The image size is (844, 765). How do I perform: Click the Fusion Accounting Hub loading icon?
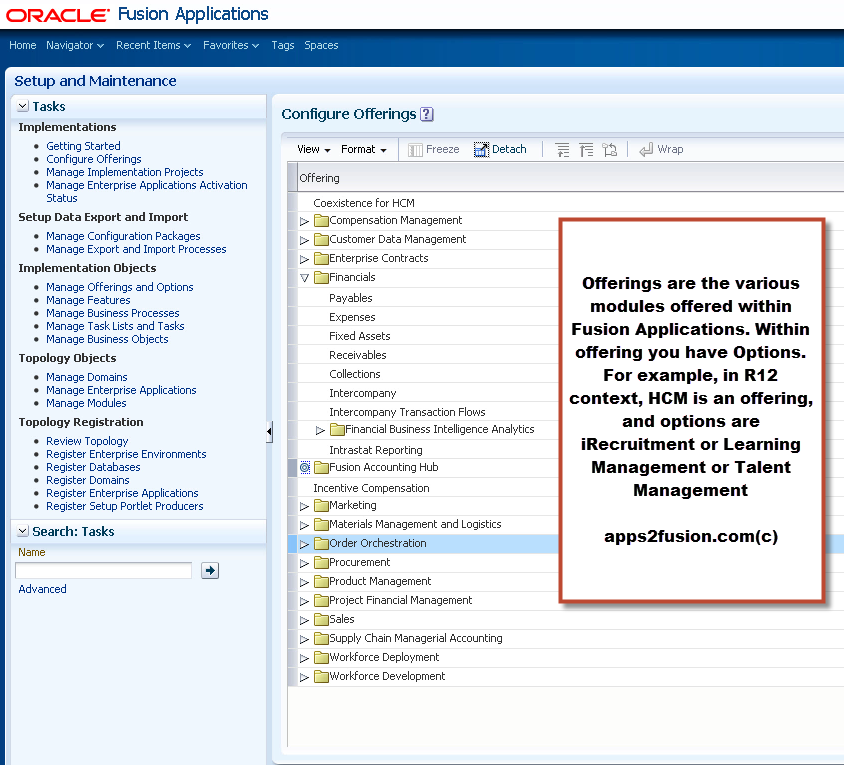(x=305, y=467)
